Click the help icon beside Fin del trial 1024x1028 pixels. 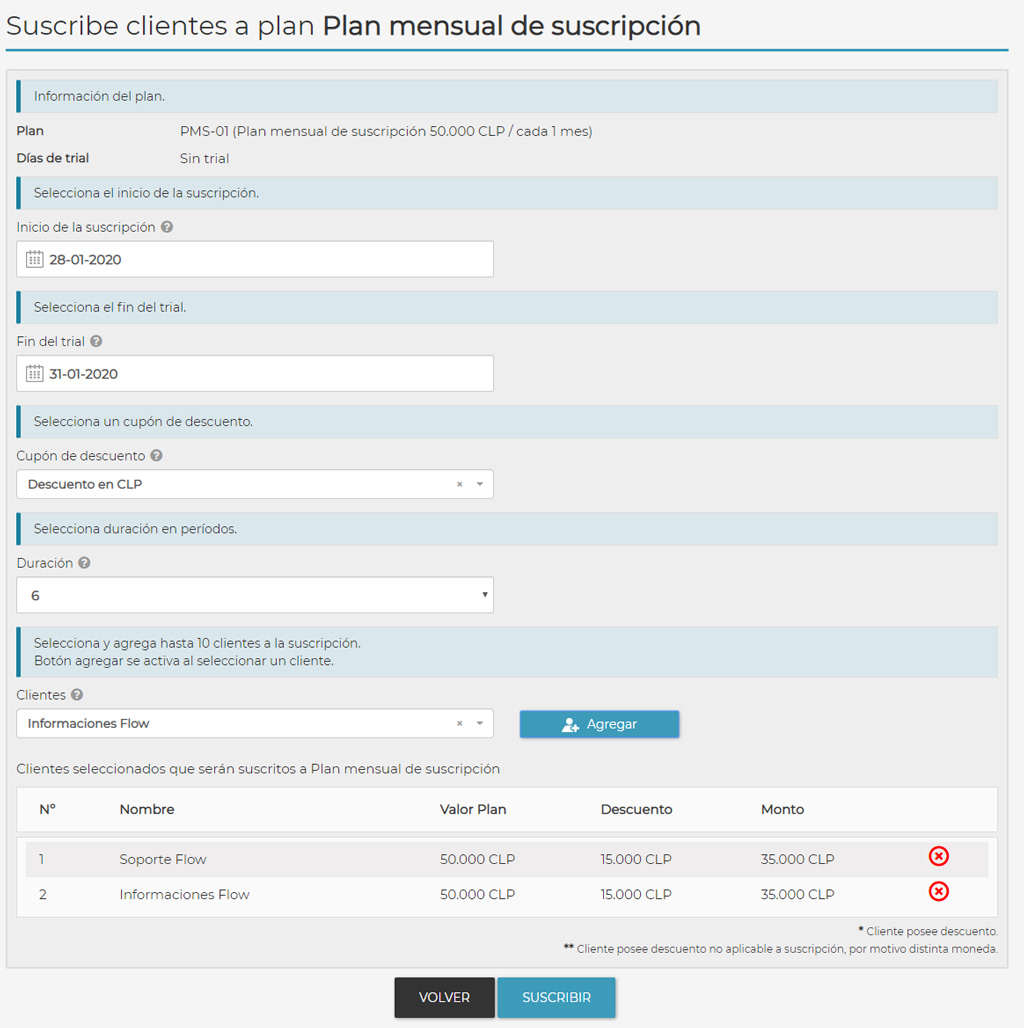click(96, 341)
